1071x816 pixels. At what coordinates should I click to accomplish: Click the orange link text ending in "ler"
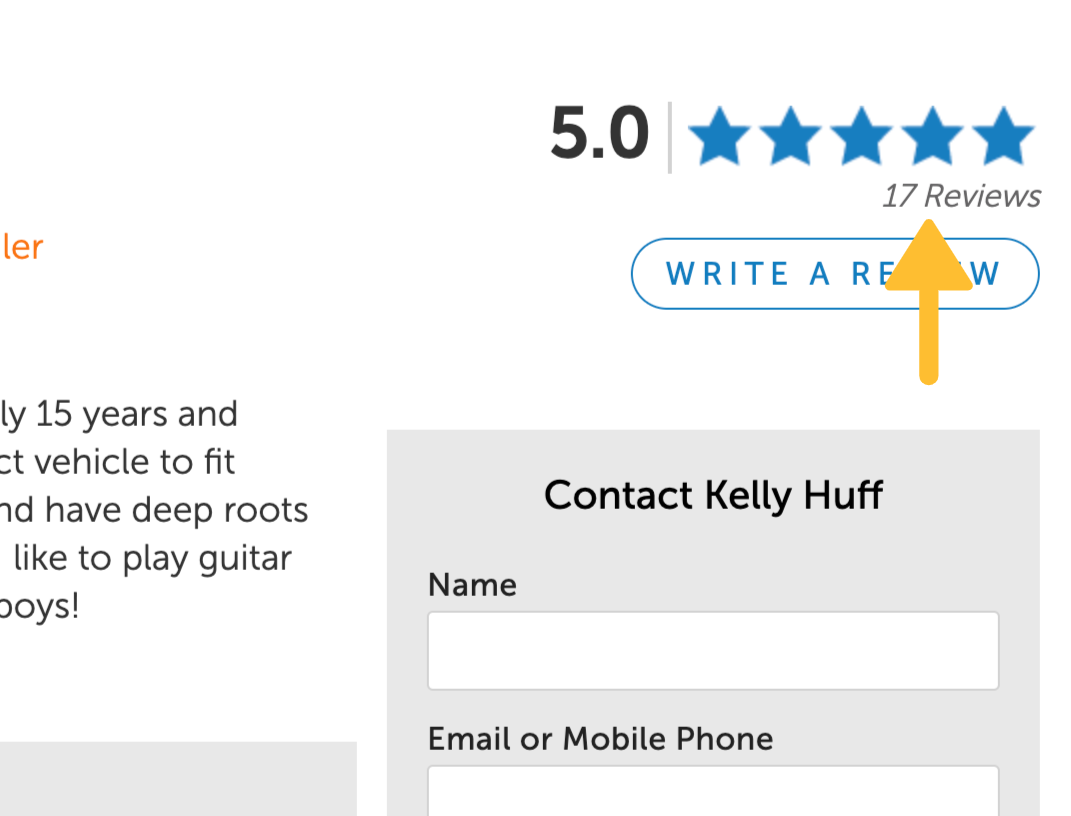(21, 247)
